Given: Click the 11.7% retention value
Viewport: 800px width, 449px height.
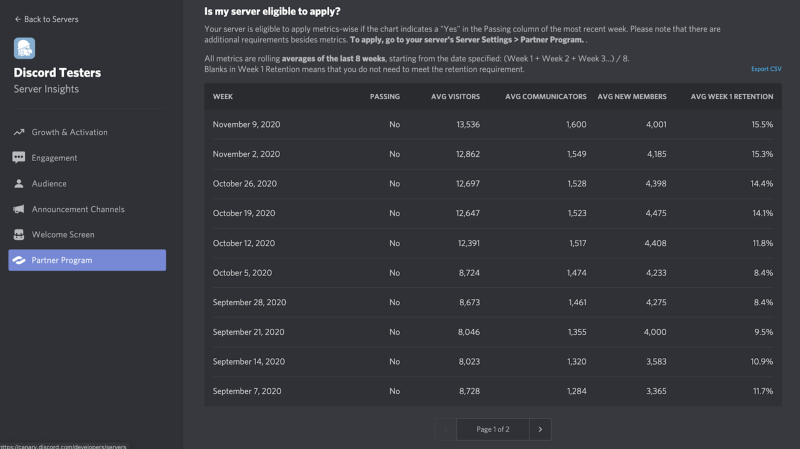Looking at the screenshot, I should tap(763, 391).
